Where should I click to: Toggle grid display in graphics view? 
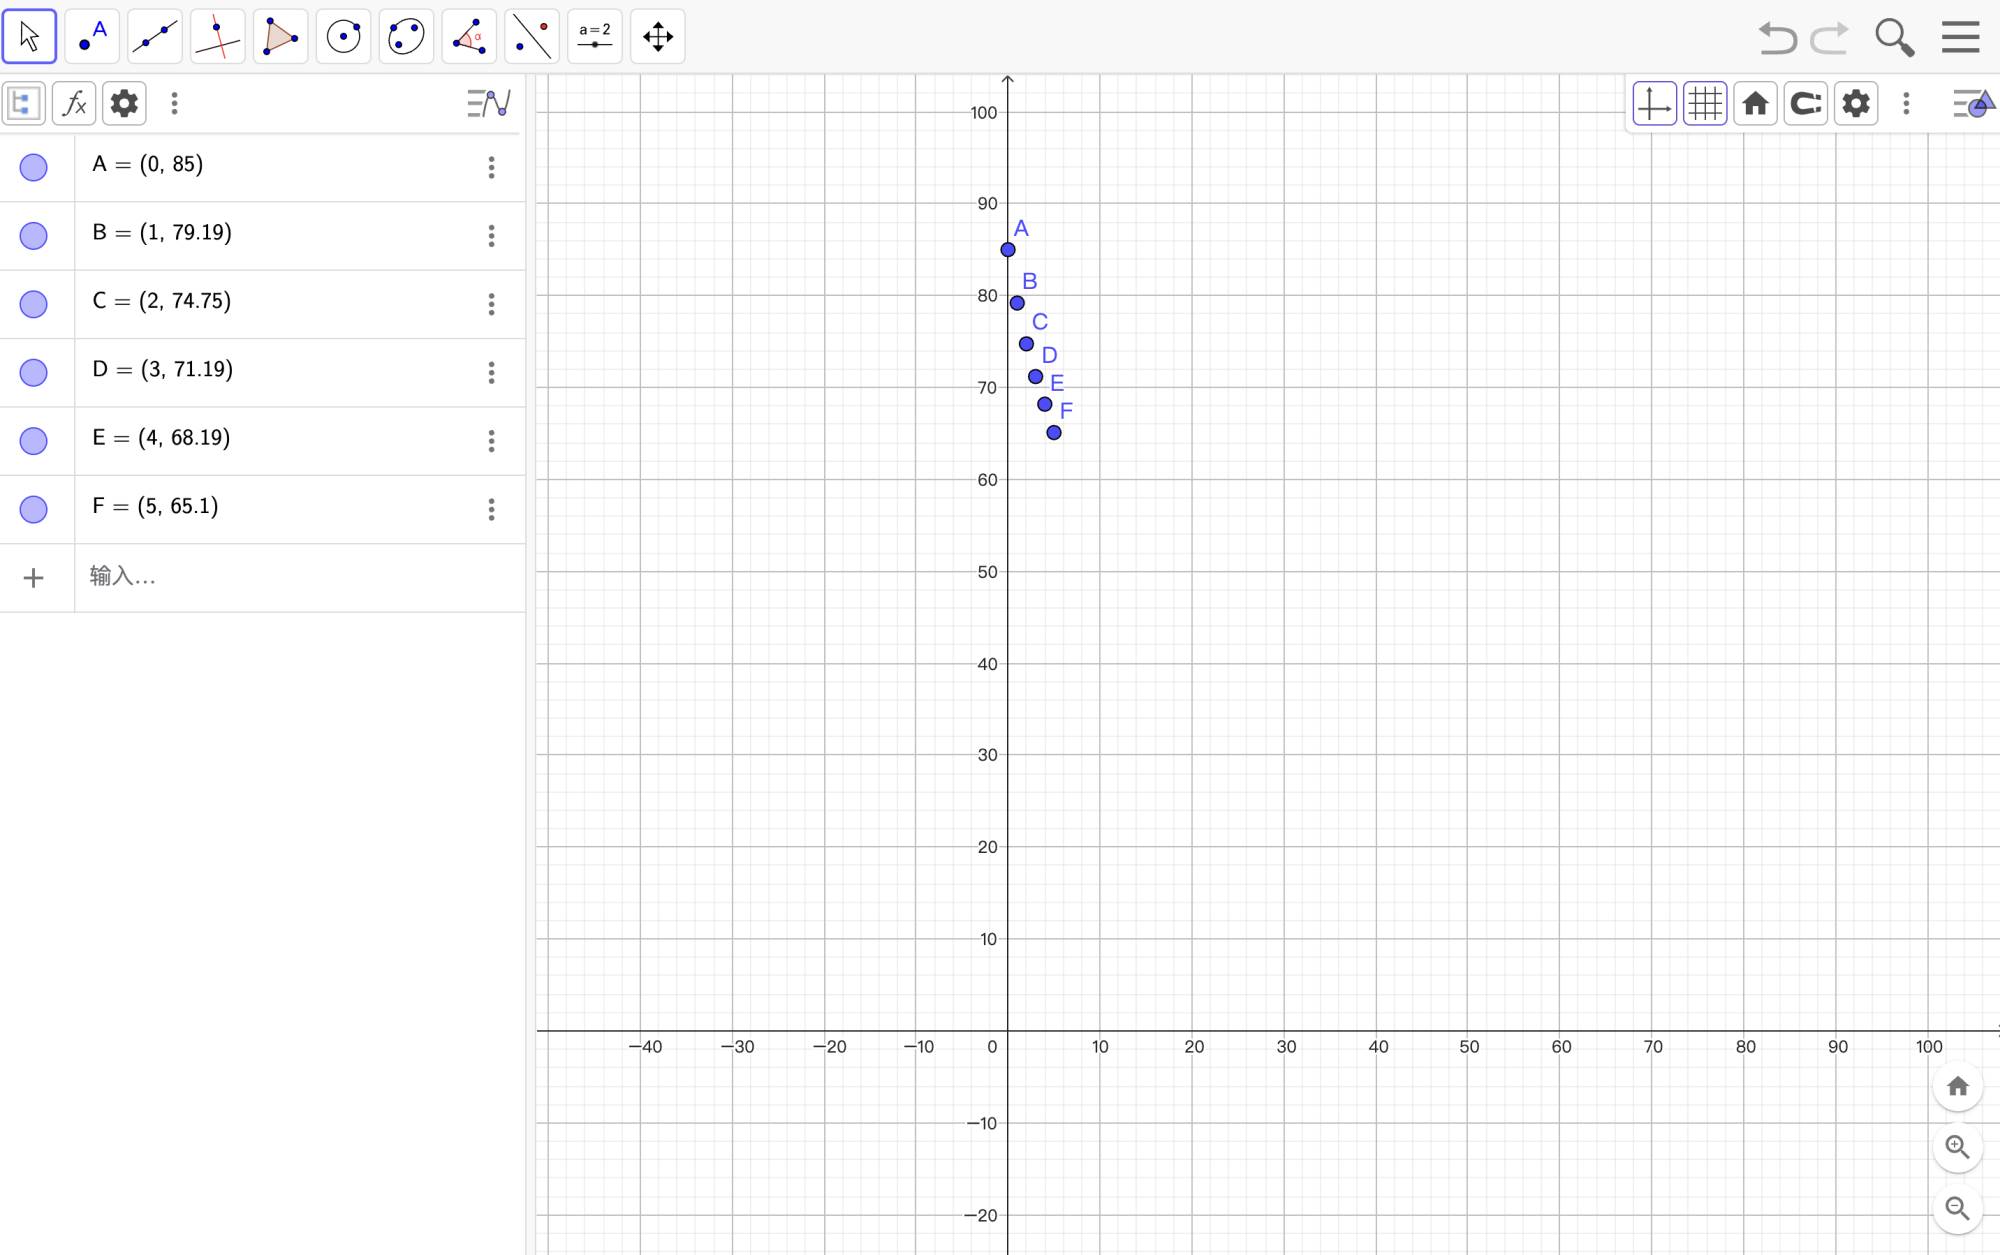point(1705,103)
